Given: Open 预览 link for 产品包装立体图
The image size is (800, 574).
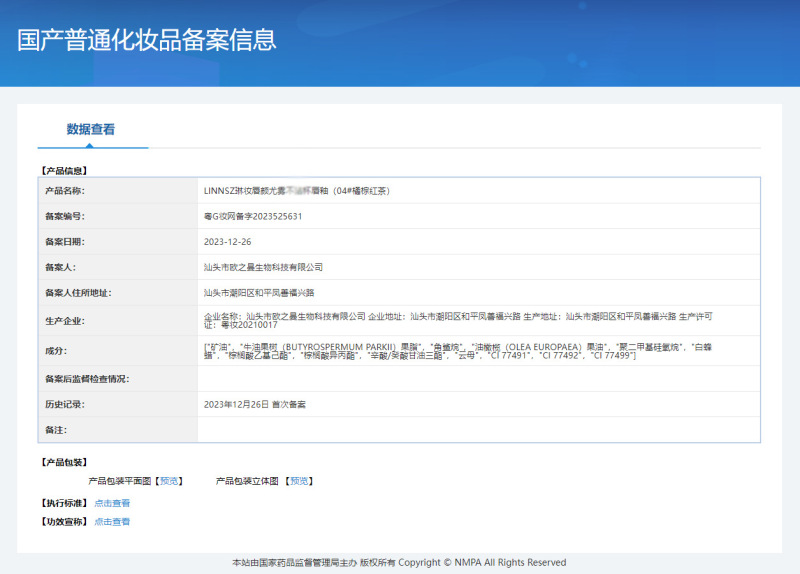Looking at the screenshot, I should pyautogui.click(x=299, y=481).
